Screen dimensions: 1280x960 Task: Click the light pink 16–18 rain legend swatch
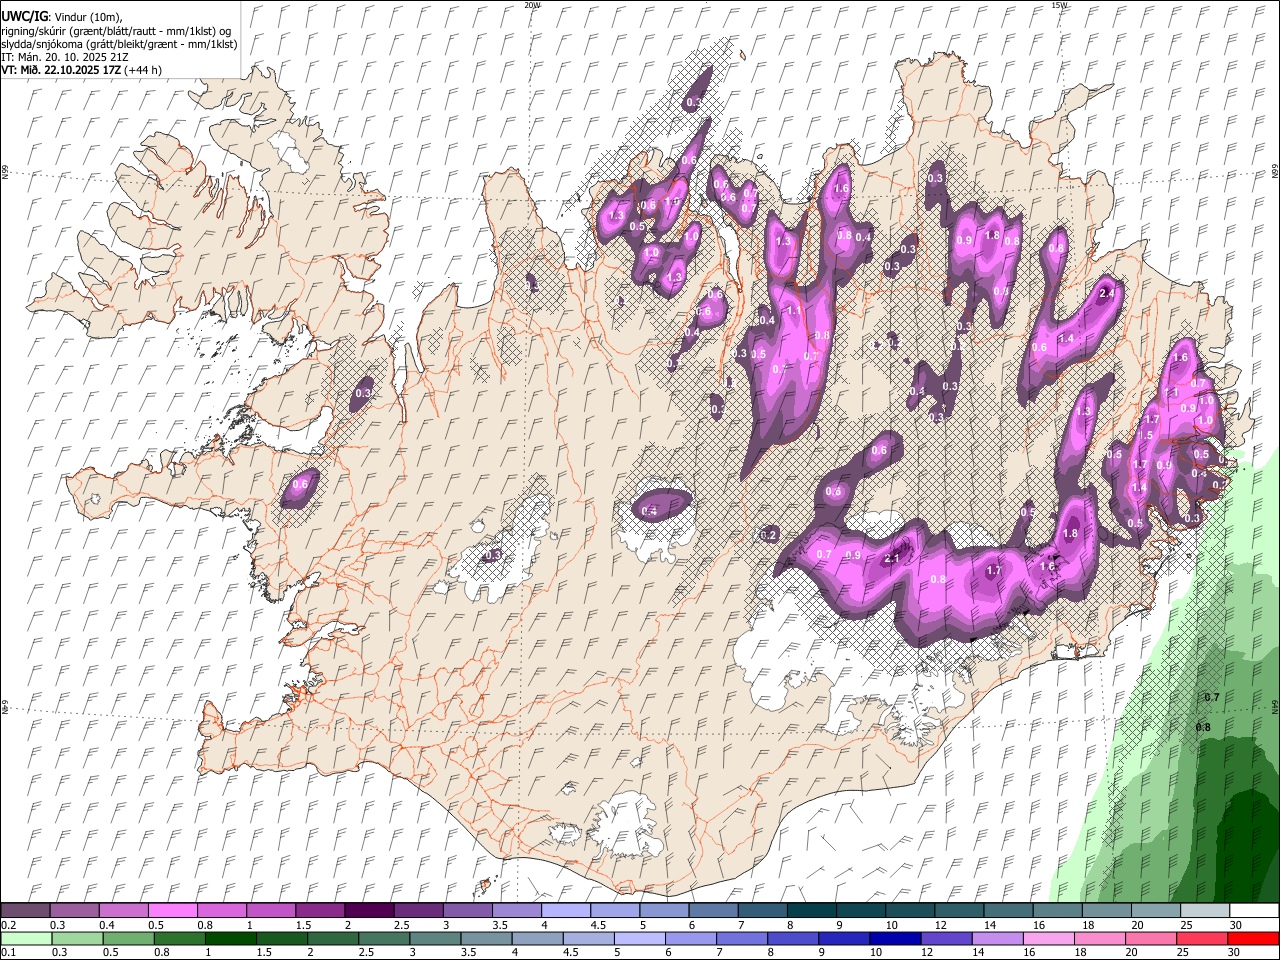pyautogui.click(x=1047, y=939)
